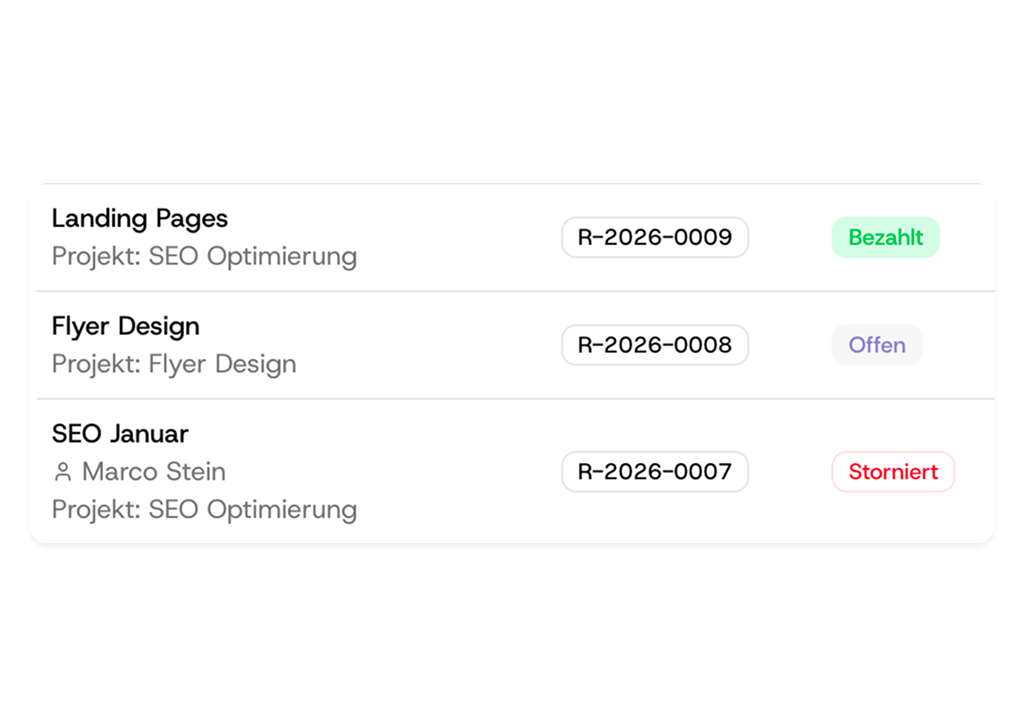Click the Offen status badge
Screen dimensions: 1024x726
pos(877,345)
